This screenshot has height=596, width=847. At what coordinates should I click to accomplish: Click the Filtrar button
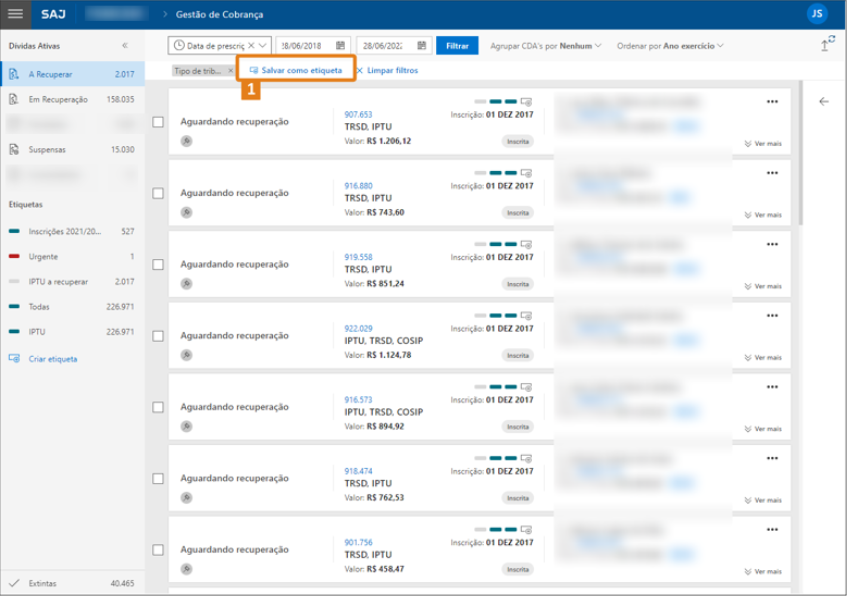457,46
